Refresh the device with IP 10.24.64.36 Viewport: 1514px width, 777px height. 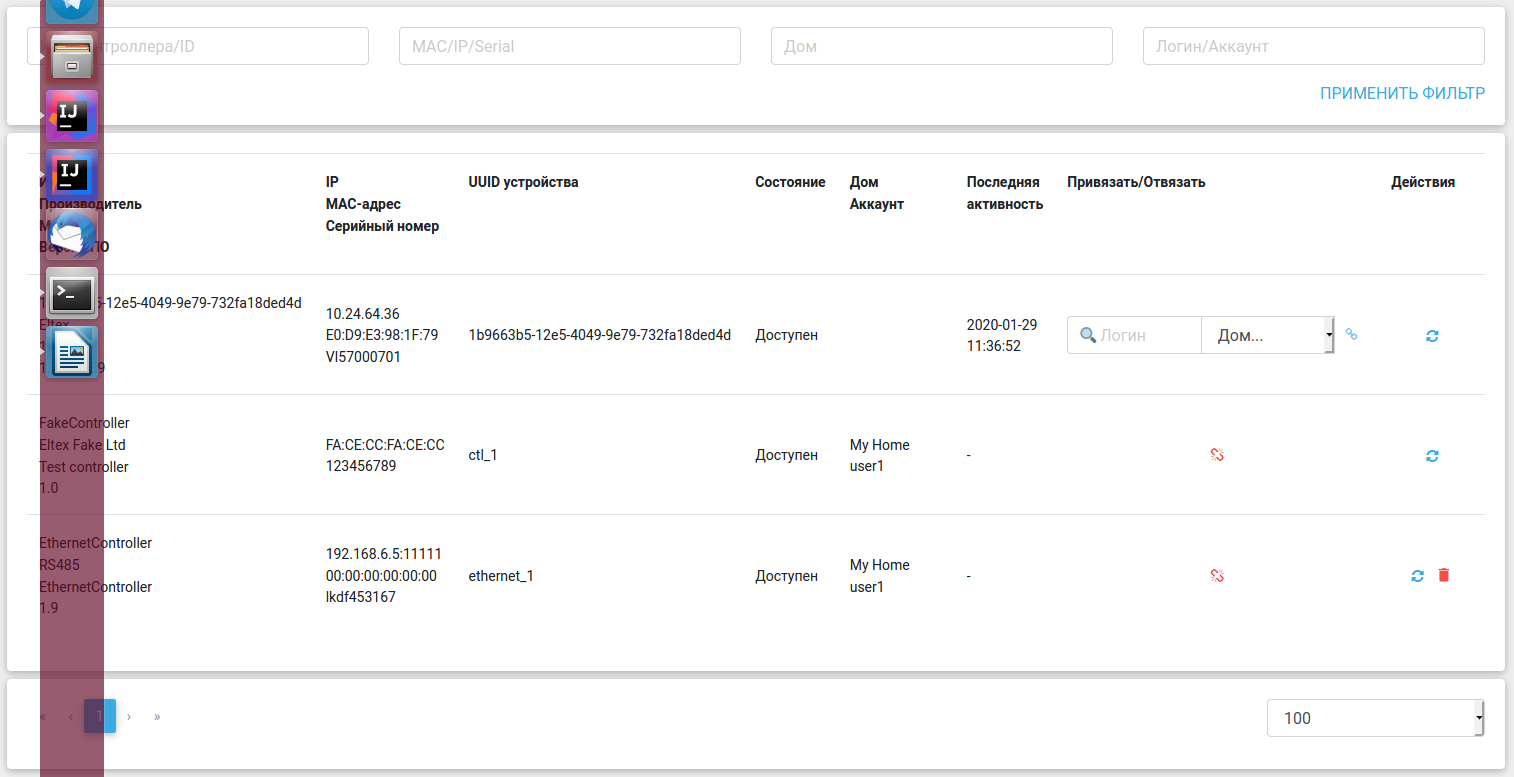tap(1432, 336)
